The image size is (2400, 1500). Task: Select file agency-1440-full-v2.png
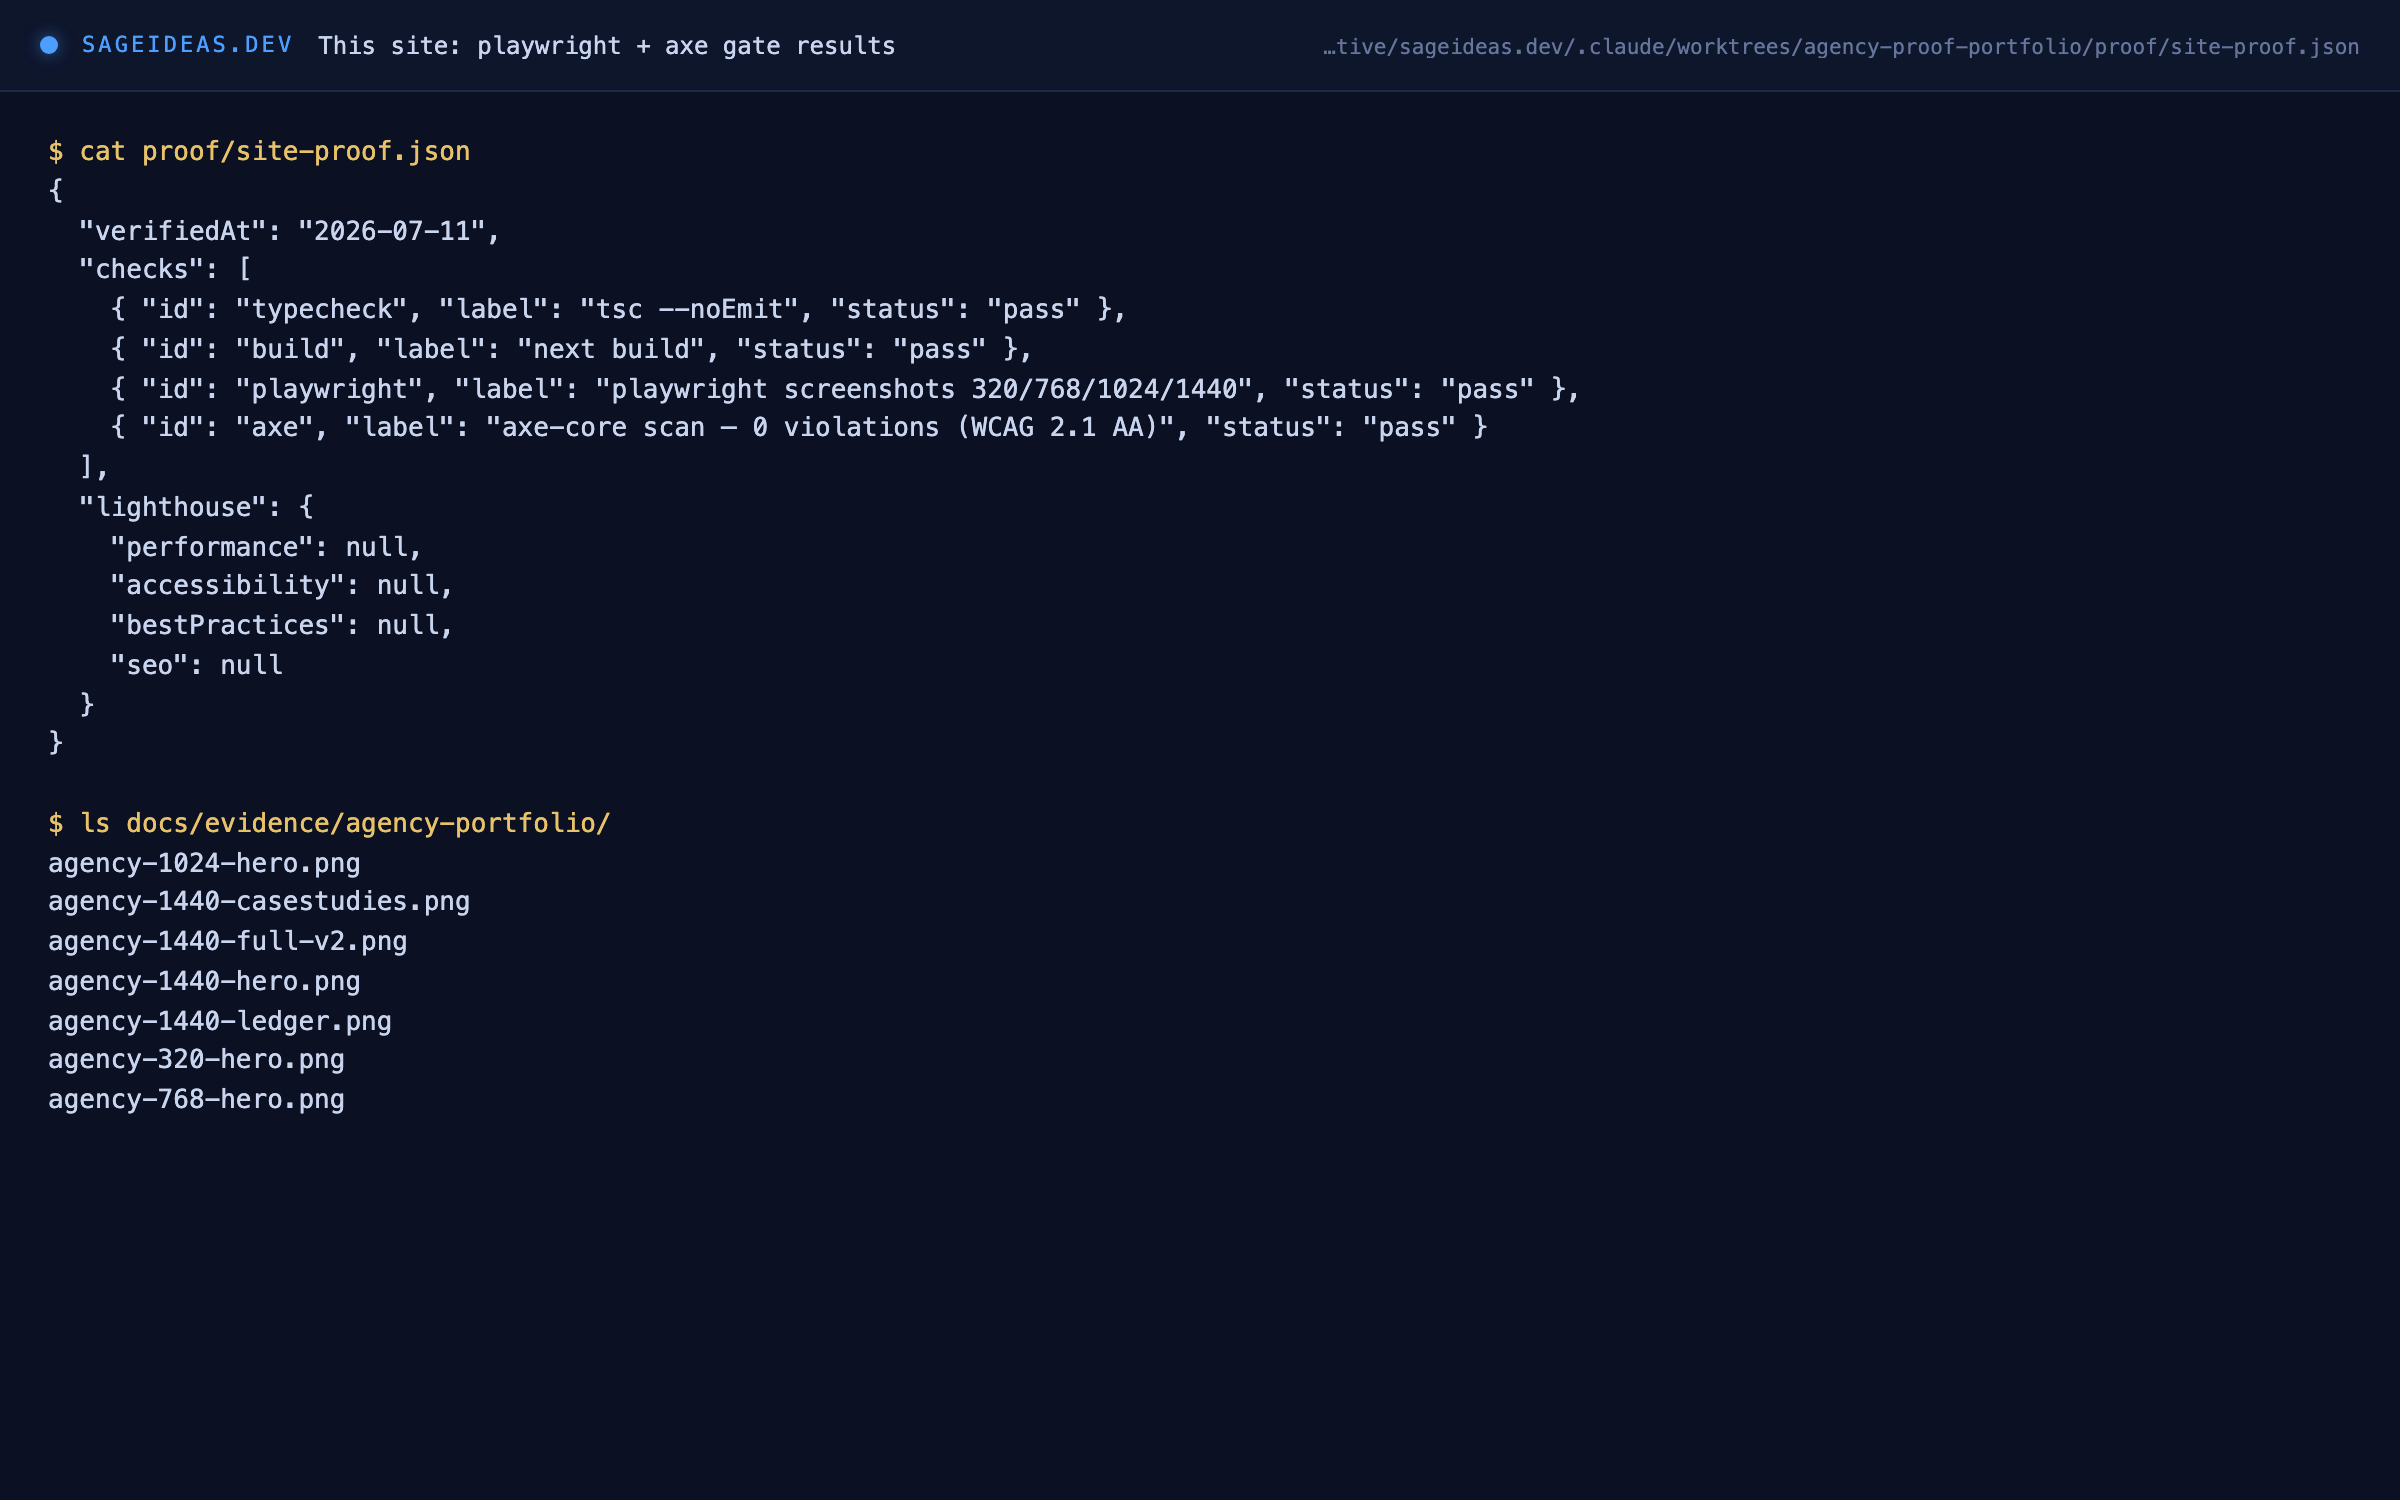point(228,942)
